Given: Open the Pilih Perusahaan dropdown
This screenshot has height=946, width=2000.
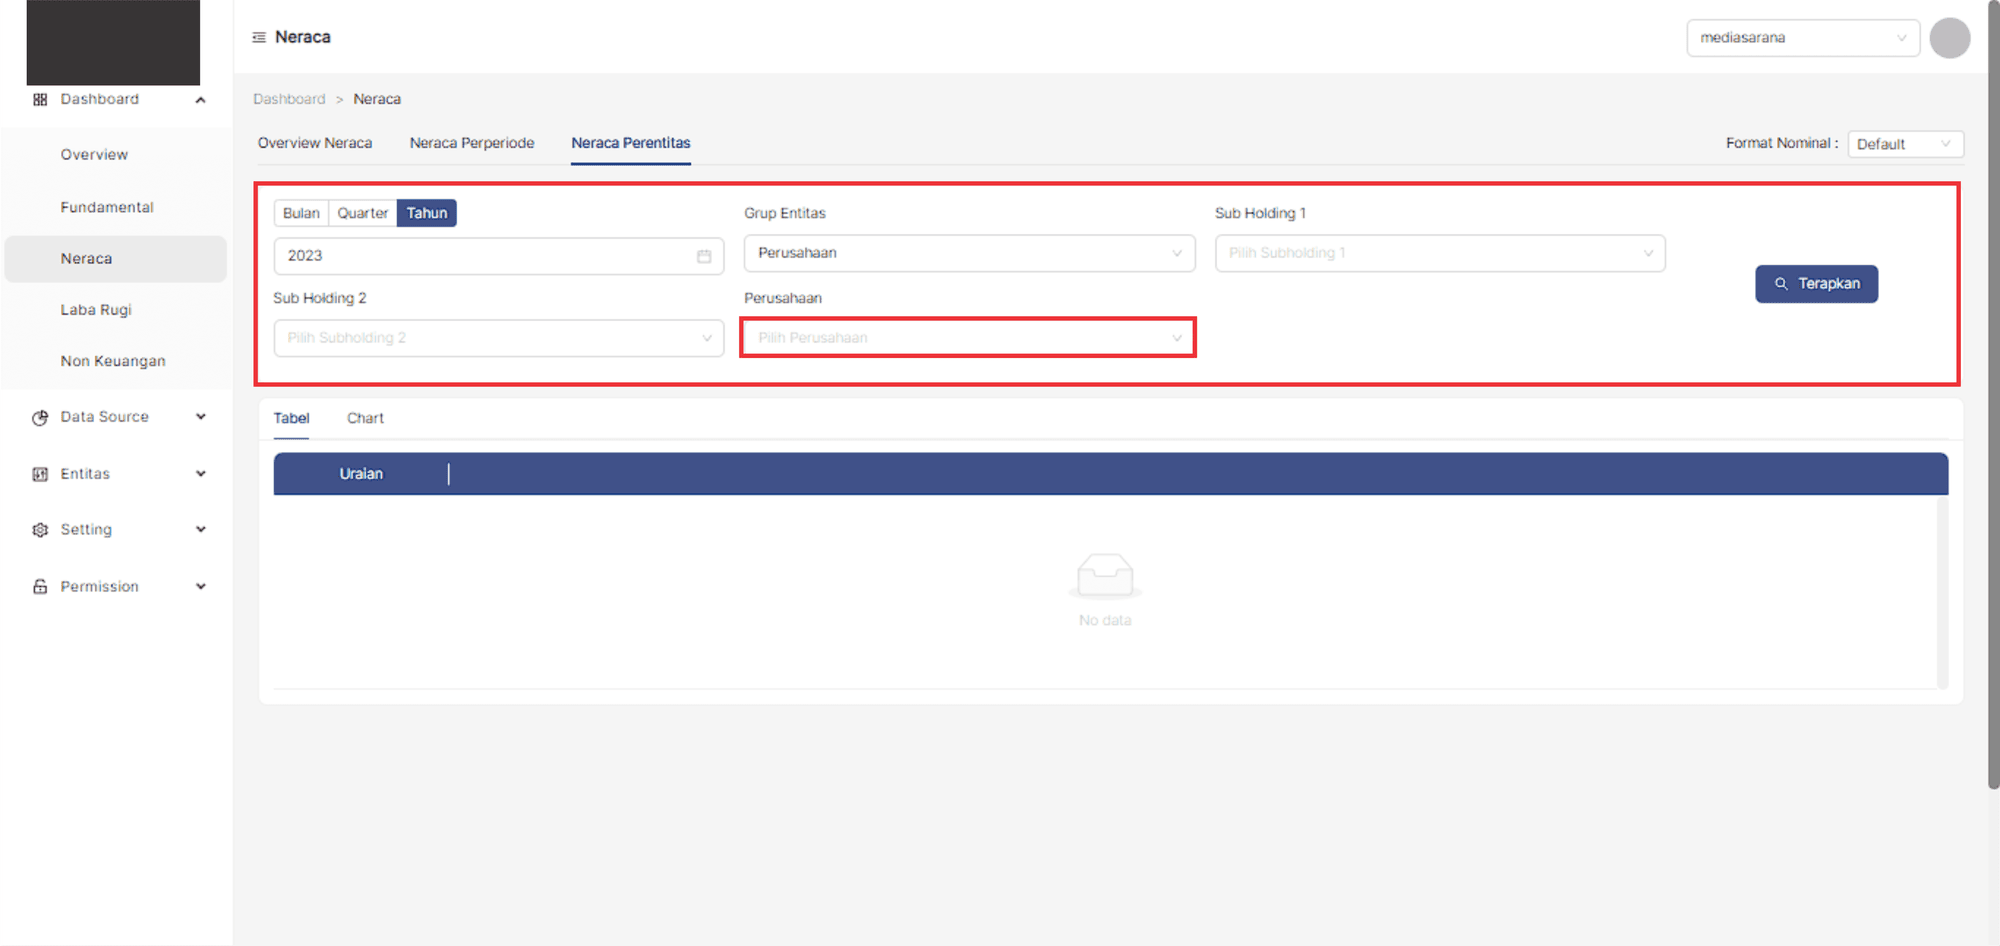Looking at the screenshot, I should (968, 338).
